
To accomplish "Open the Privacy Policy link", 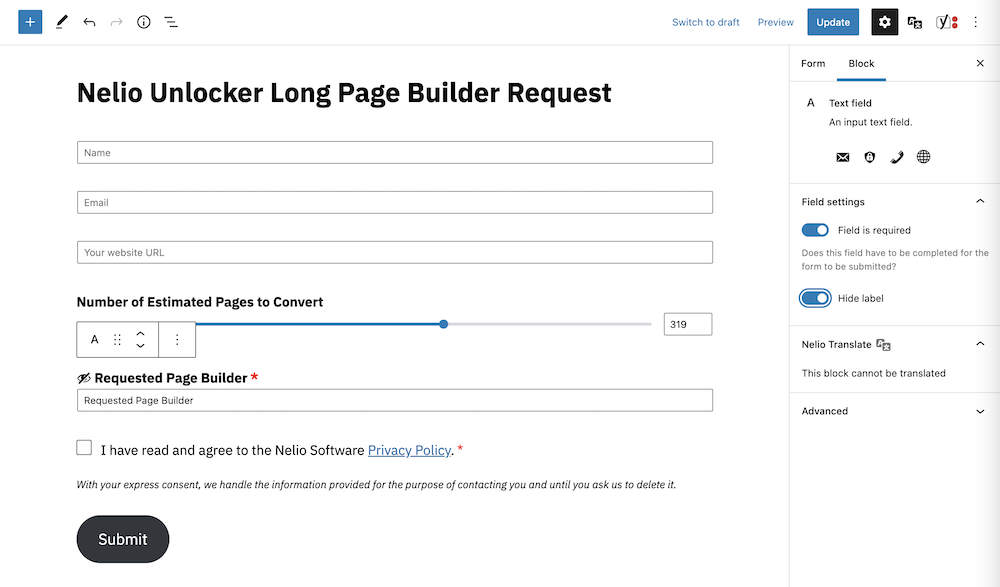I will [409, 450].
